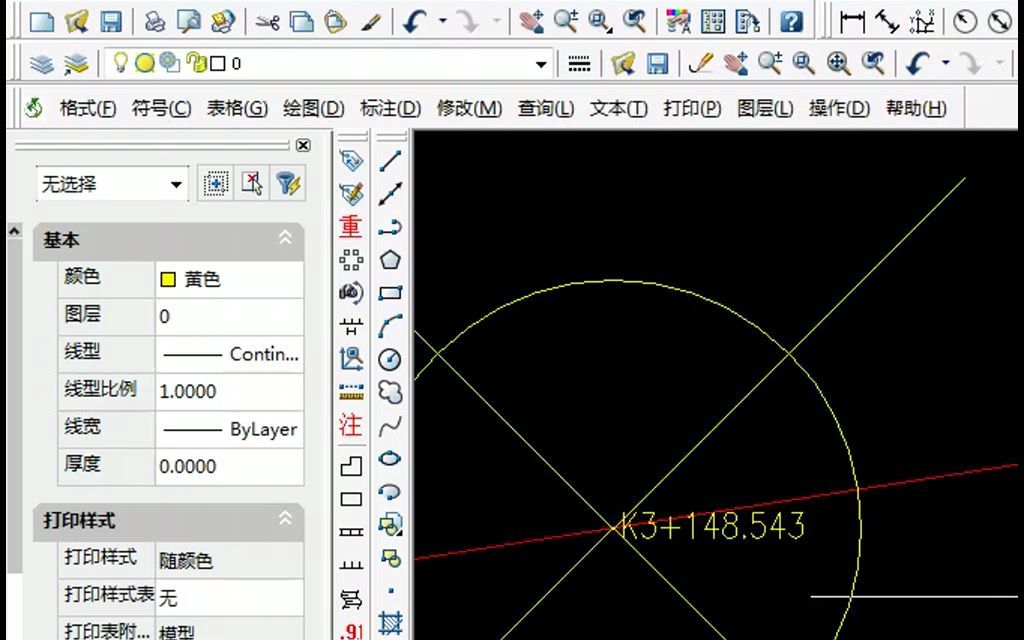Toggle the layer lock padlock icon
1024x640 pixels.
pyautogui.click(x=195, y=63)
